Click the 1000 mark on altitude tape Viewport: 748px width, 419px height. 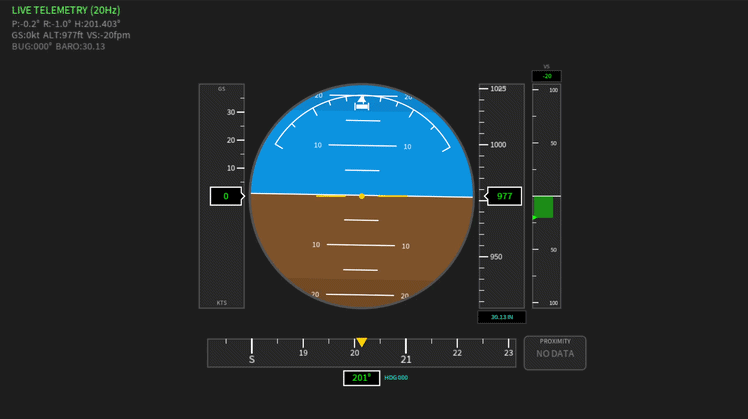(x=498, y=145)
